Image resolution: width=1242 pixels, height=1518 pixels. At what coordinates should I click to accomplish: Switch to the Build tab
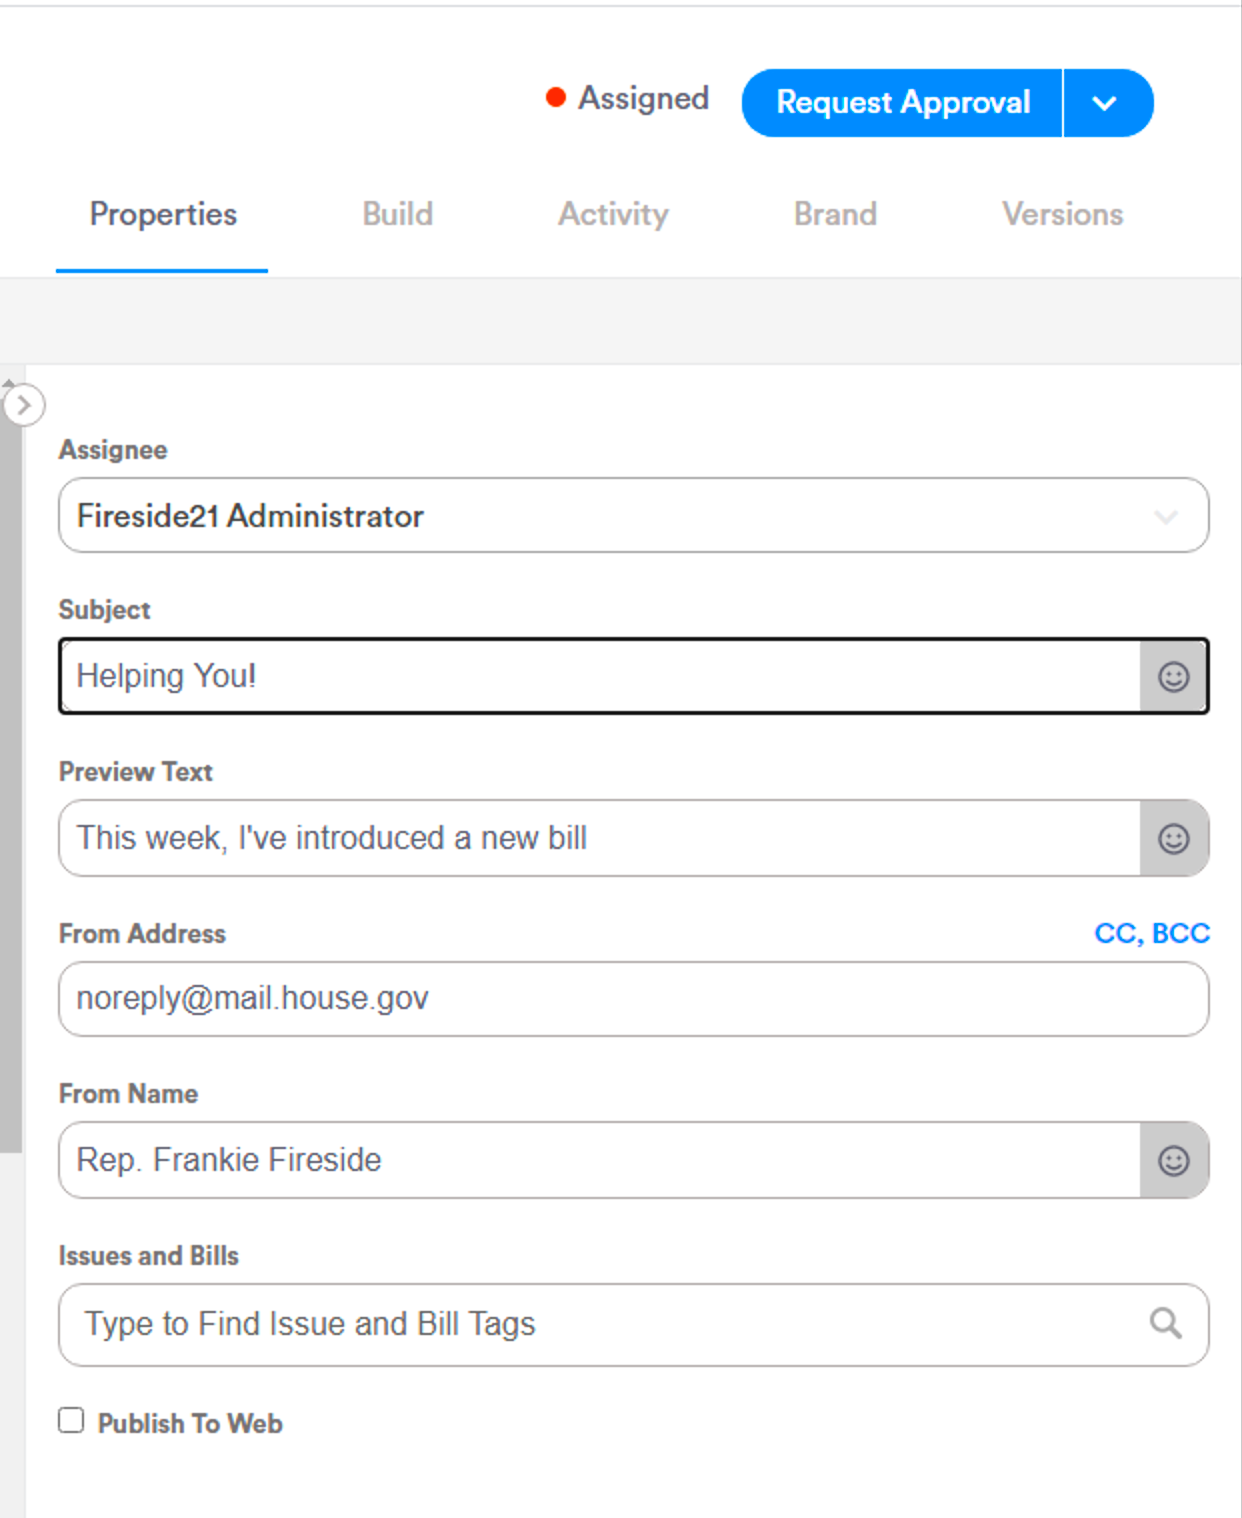point(397,214)
